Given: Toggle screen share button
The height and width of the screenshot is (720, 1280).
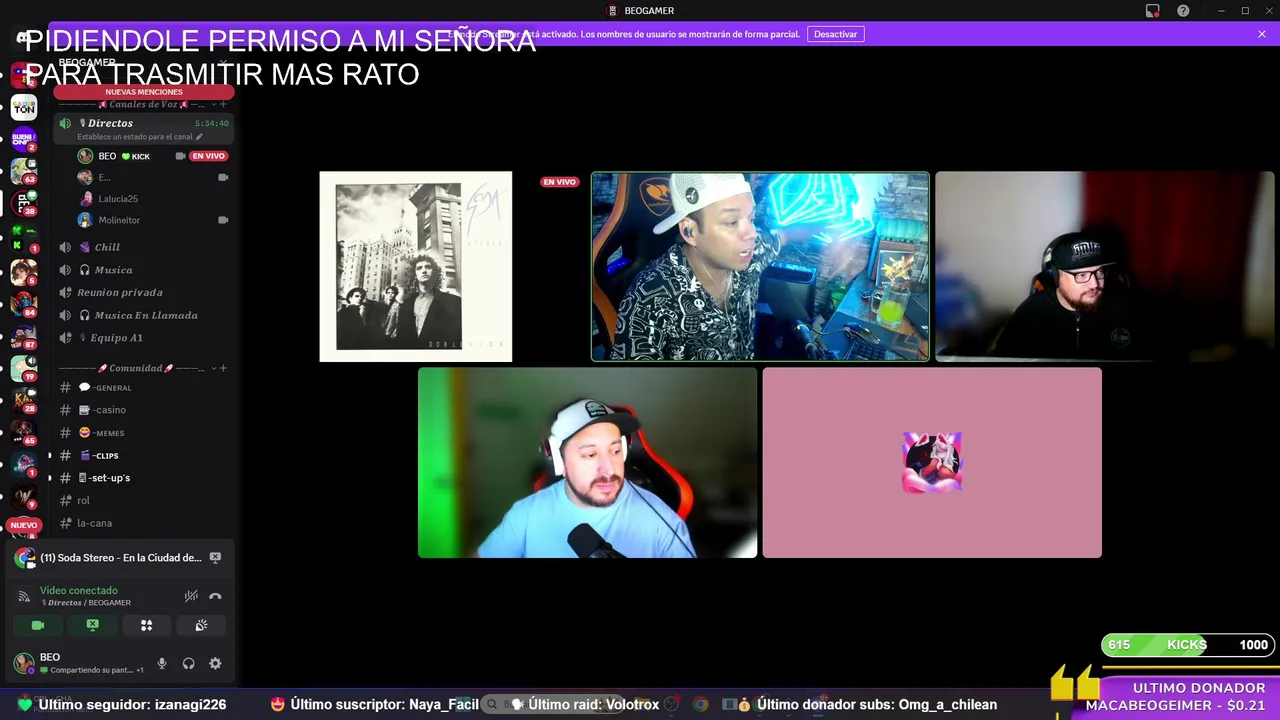Looking at the screenshot, I should (92, 625).
